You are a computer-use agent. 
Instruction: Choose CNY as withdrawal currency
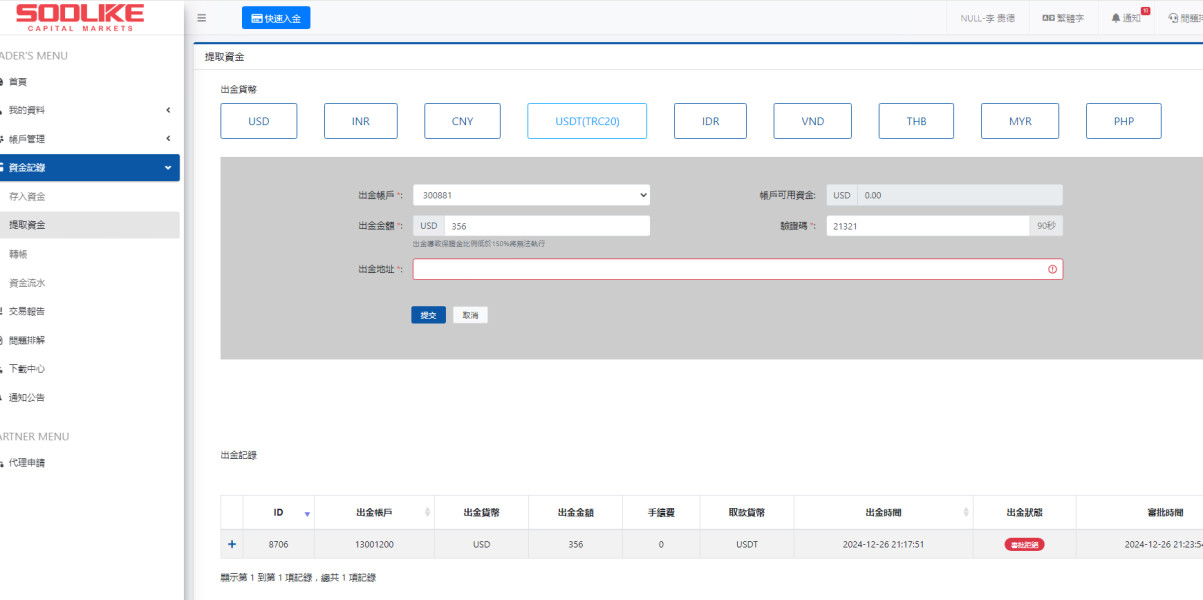point(462,121)
